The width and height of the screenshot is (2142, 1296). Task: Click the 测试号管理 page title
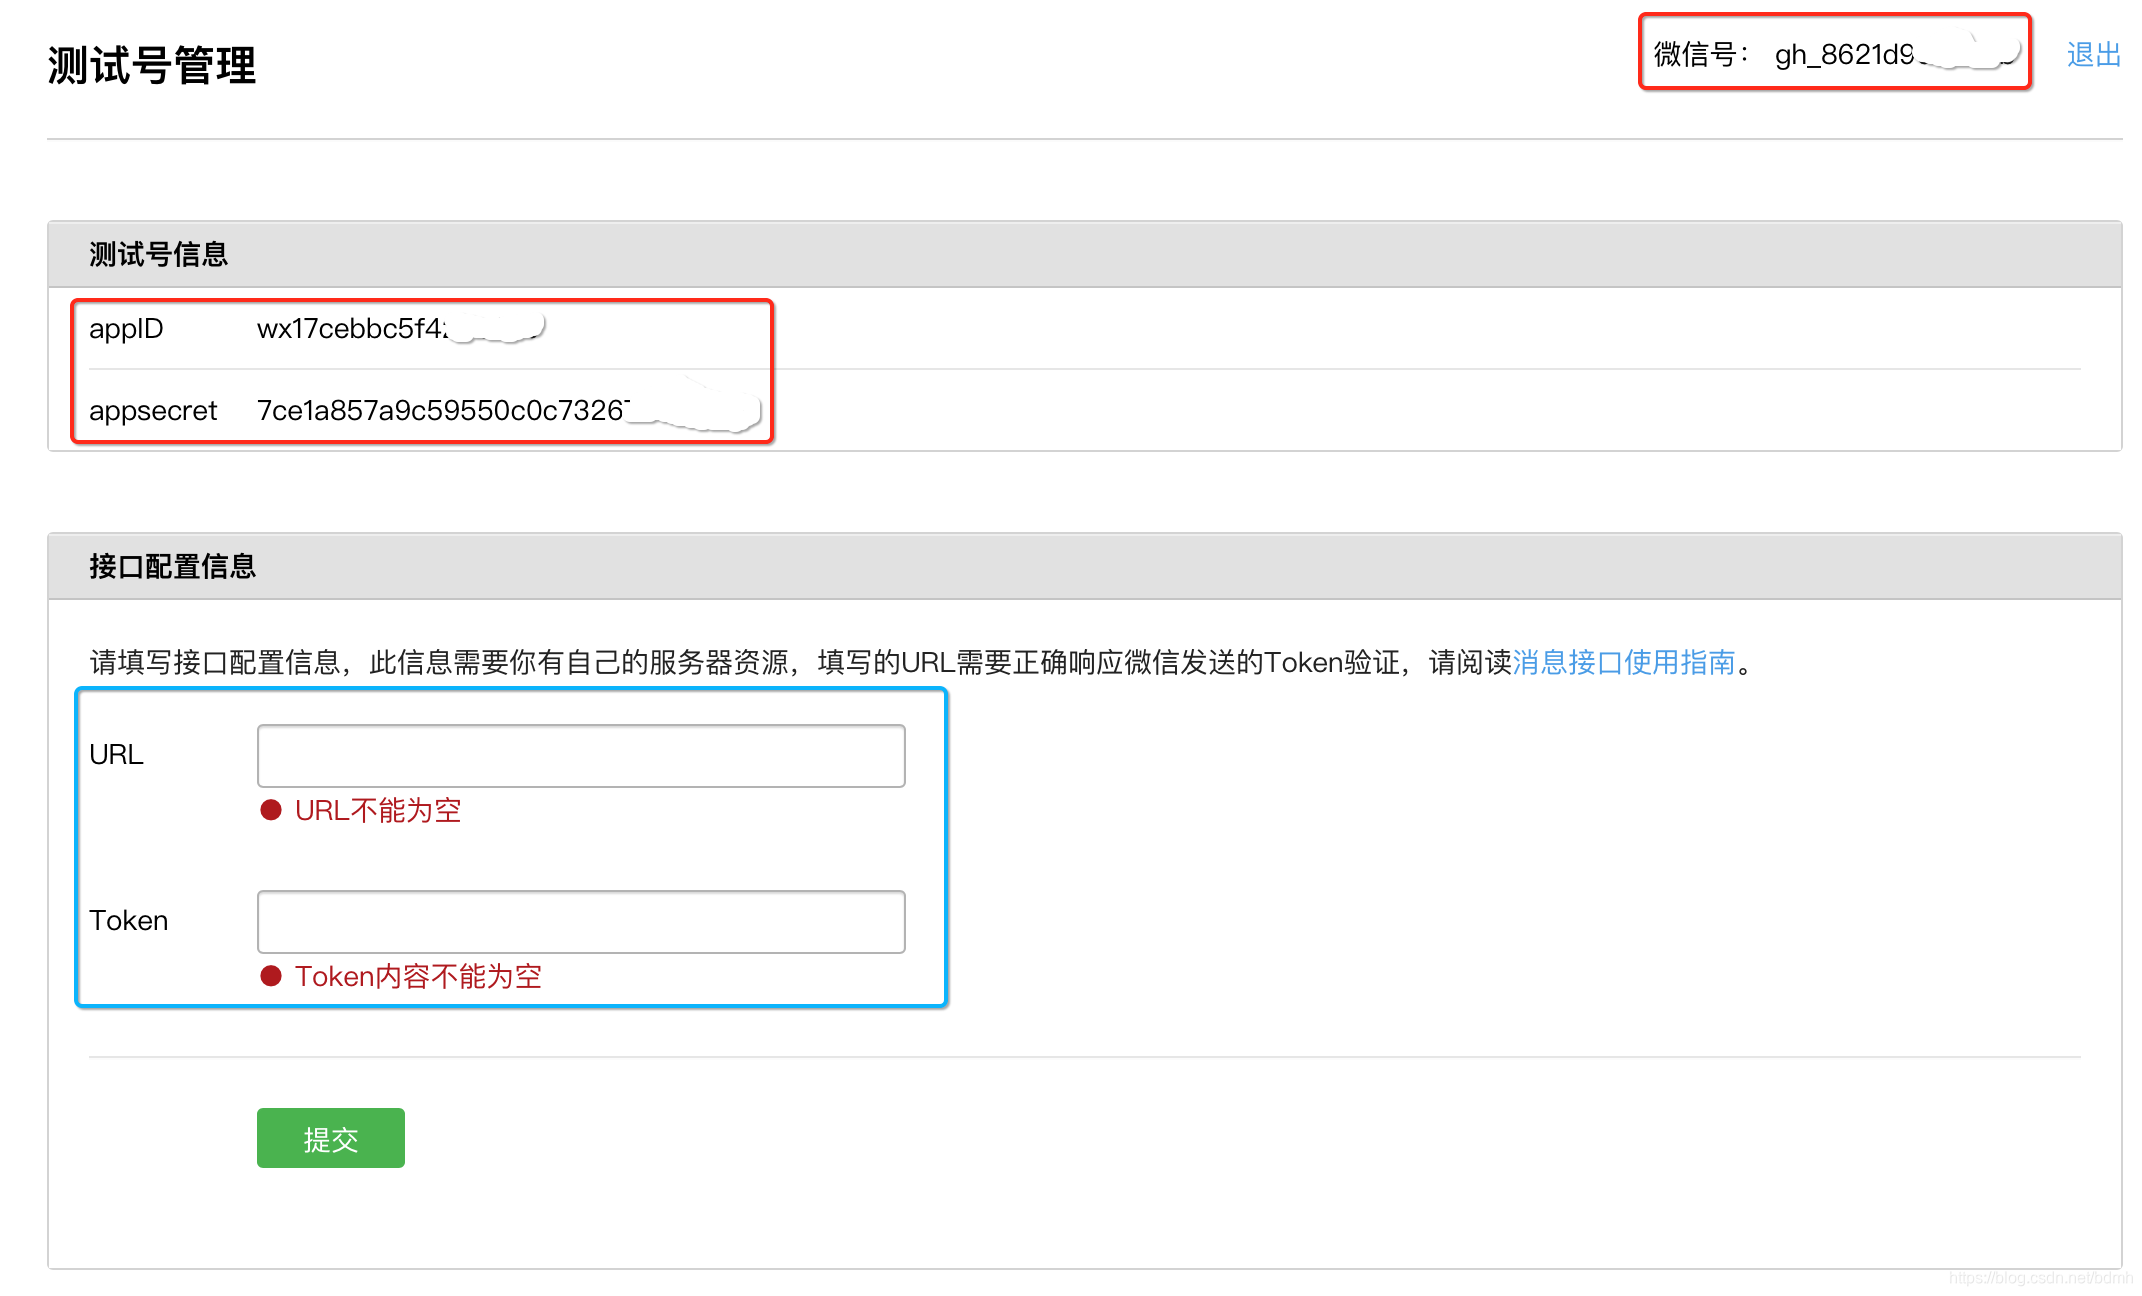pyautogui.click(x=152, y=66)
